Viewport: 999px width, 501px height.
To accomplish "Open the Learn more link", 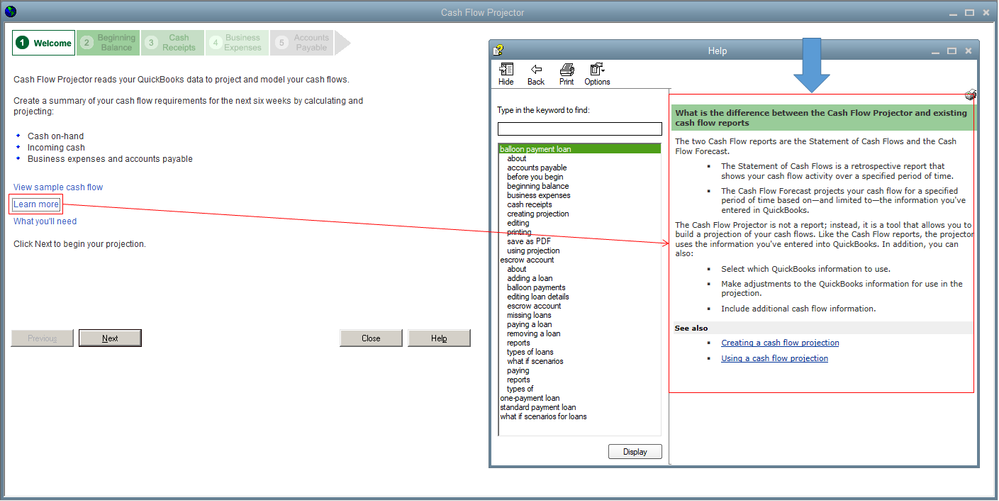I will click(36, 204).
